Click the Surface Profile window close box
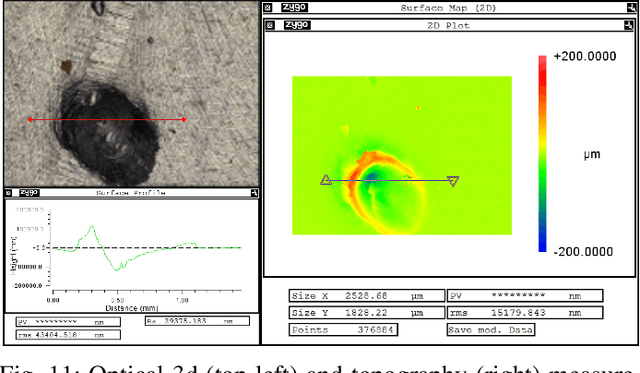Screen dimensions: 640x373 (x=8, y=193)
